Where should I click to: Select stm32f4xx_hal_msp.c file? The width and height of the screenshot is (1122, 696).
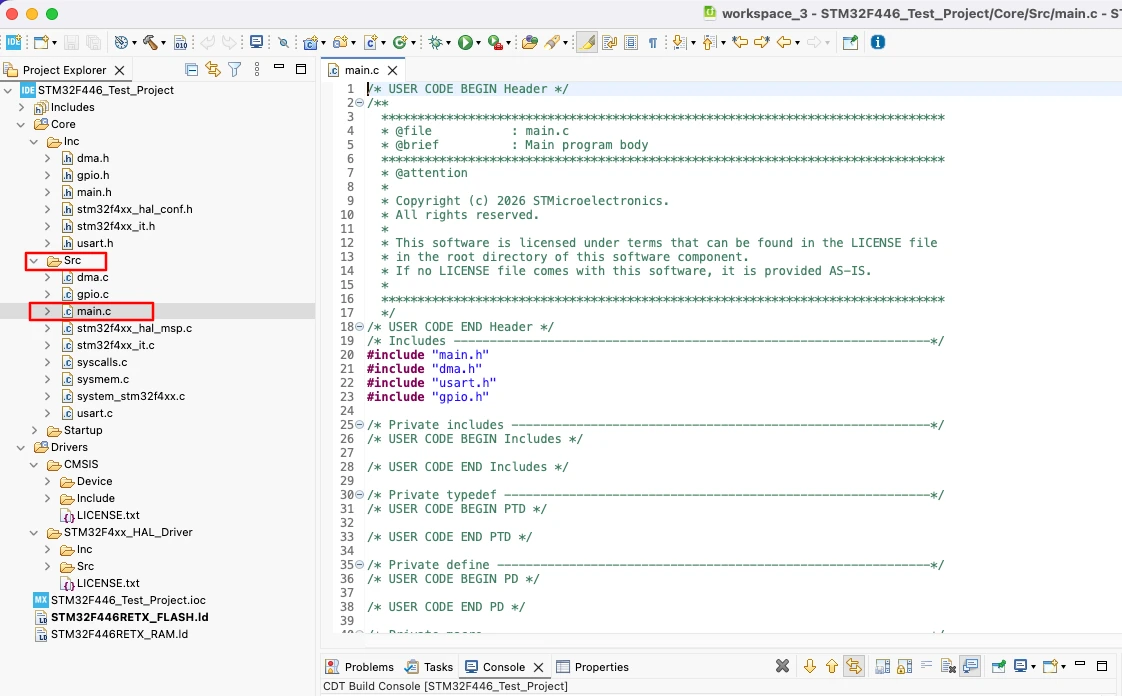[134, 328]
